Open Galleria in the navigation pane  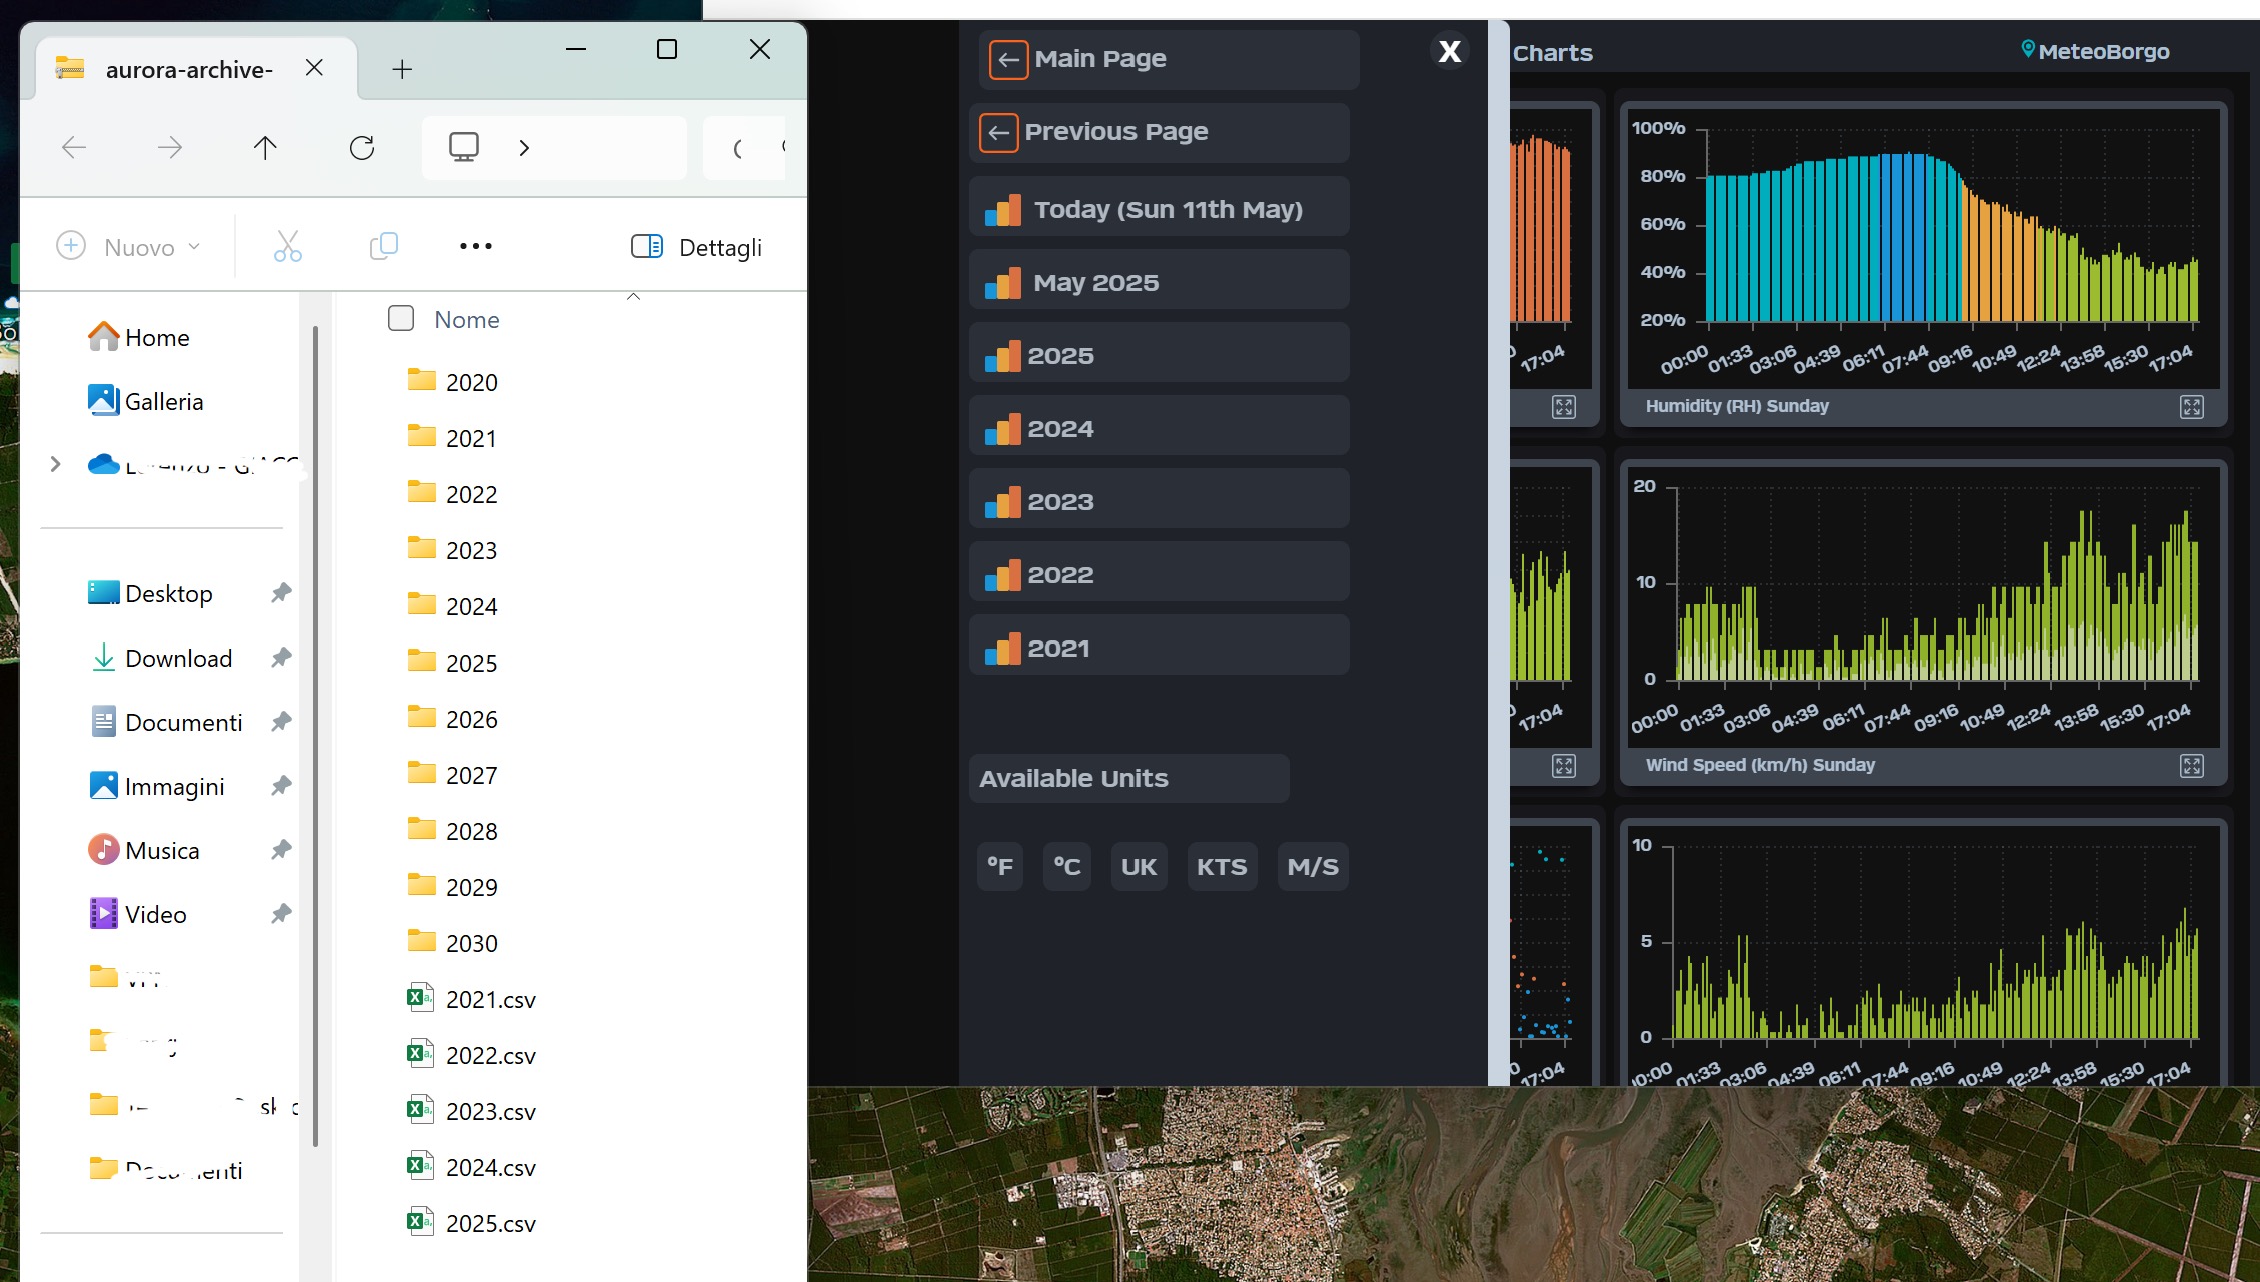coord(146,401)
